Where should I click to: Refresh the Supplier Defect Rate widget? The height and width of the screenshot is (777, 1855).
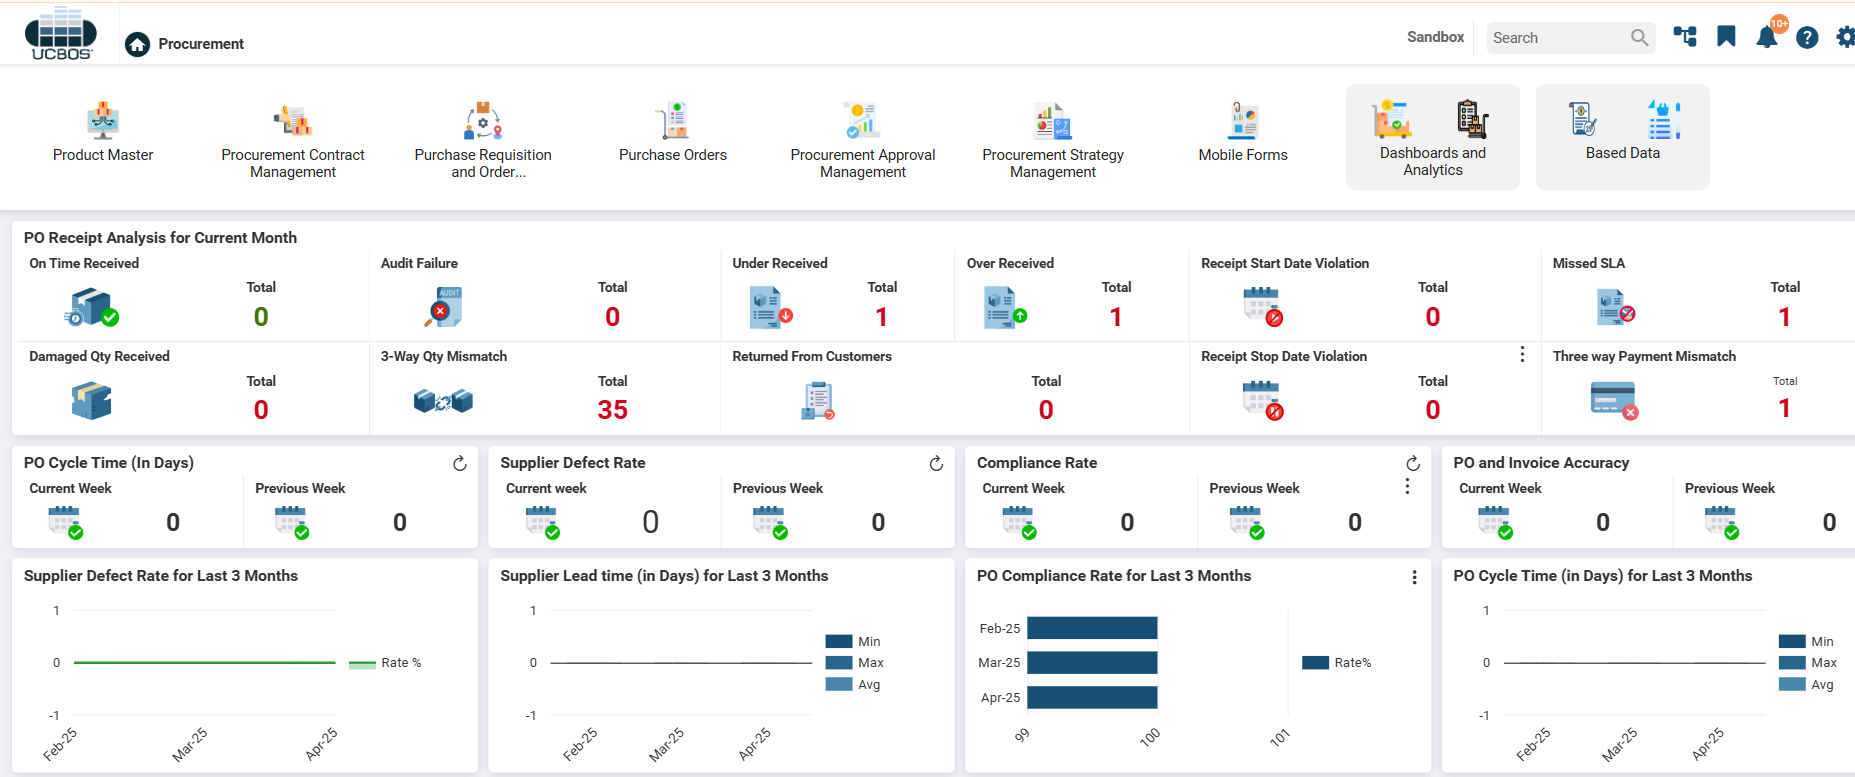coord(936,464)
